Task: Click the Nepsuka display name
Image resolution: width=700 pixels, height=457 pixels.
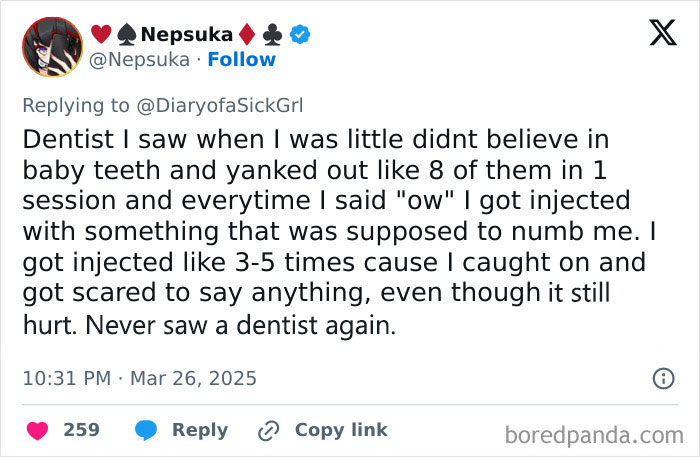Action: coord(186,35)
